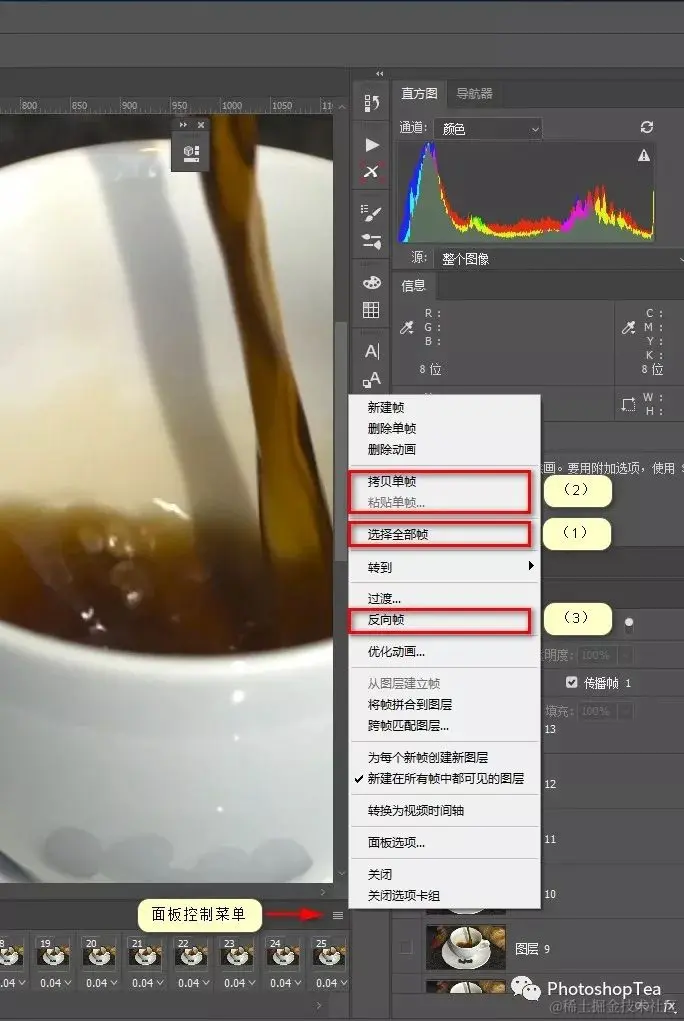Image resolution: width=684 pixels, height=1021 pixels.
Task: Open the 通道 channel dropdown
Action: point(488,129)
